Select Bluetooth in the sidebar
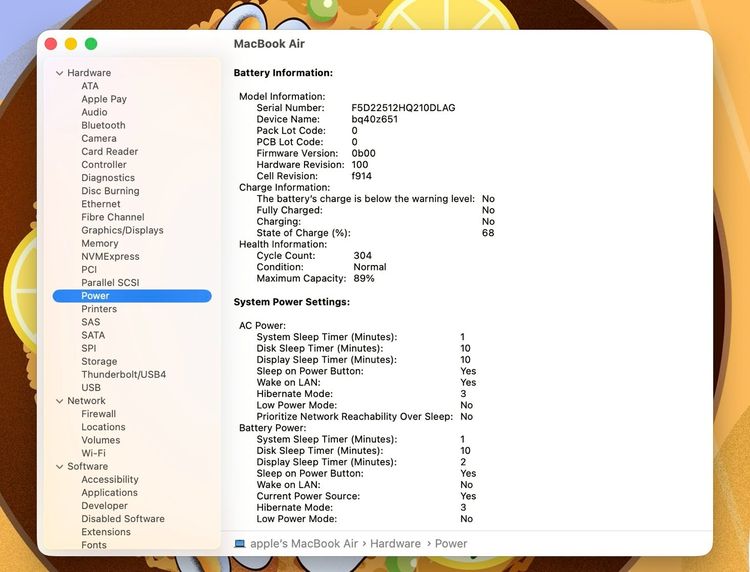 [x=103, y=125]
